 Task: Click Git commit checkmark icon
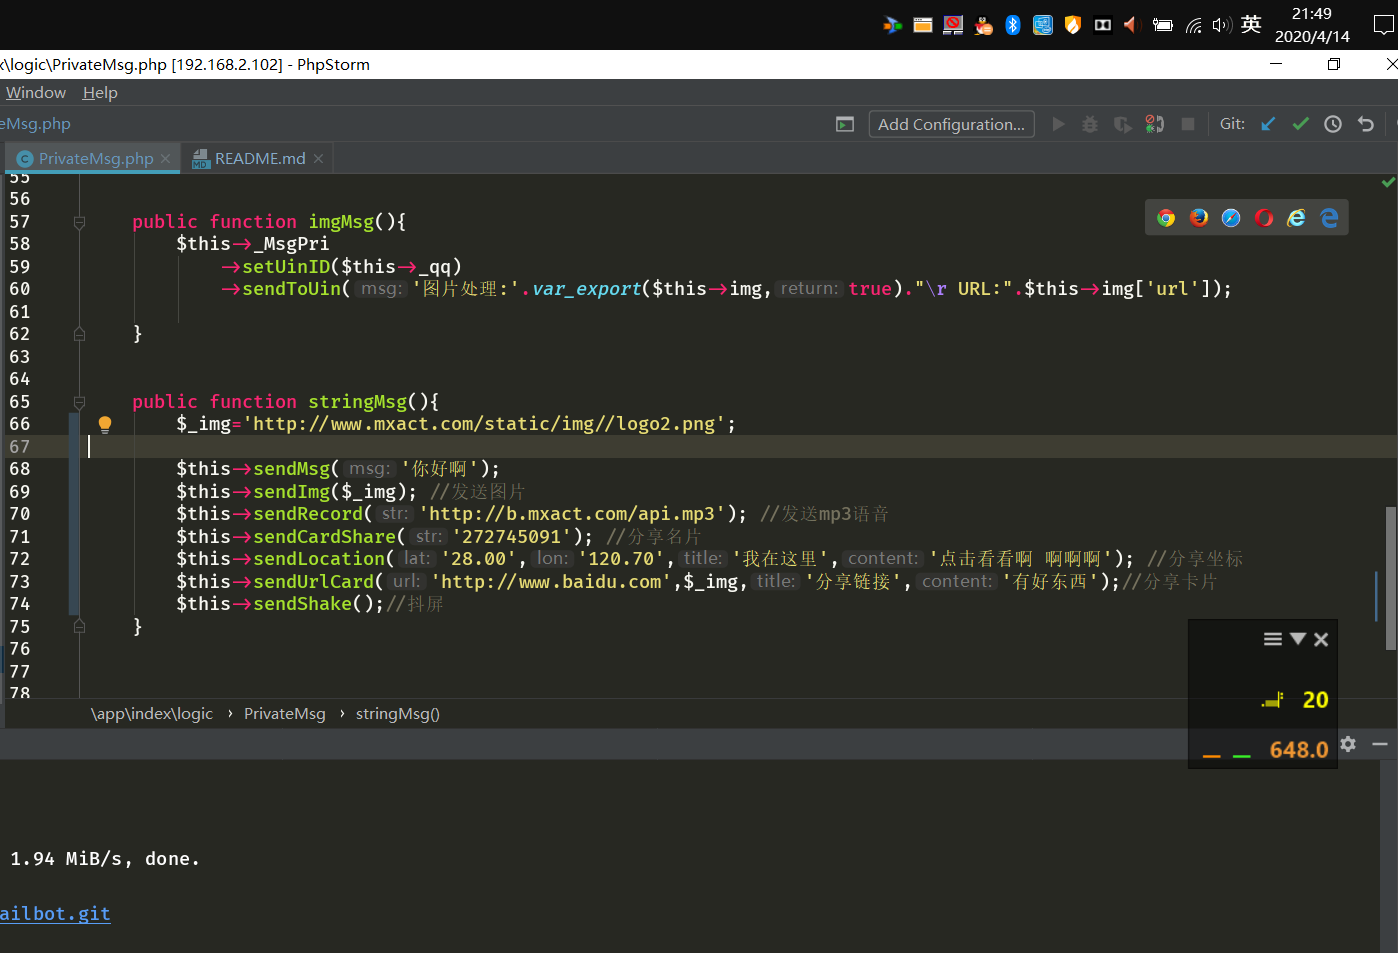point(1300,124)
